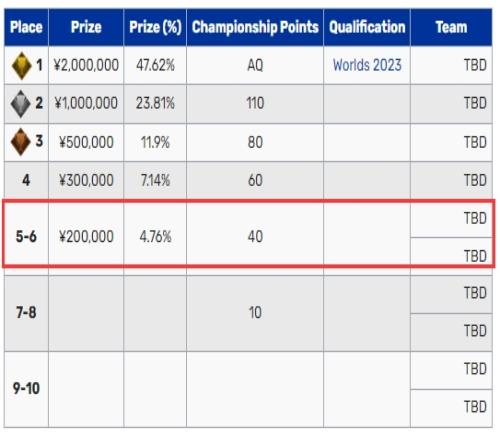Image resolution: width=500 pixels, height=440 pixels.
Task: Click the 5-6 place cell
Action: (x=26, y=237)
